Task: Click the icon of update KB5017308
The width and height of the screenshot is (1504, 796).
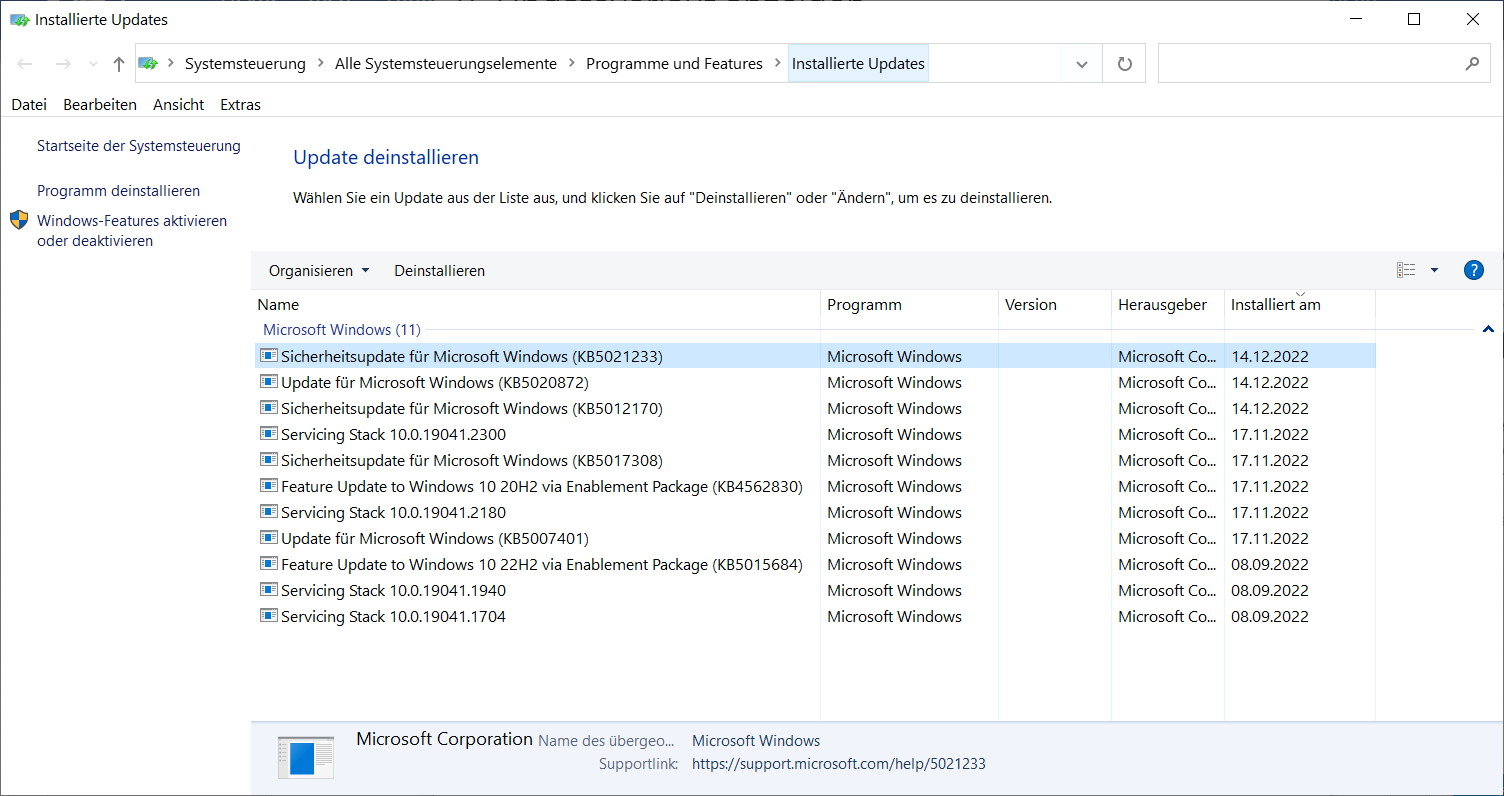Action: click(x=268, y=460)
